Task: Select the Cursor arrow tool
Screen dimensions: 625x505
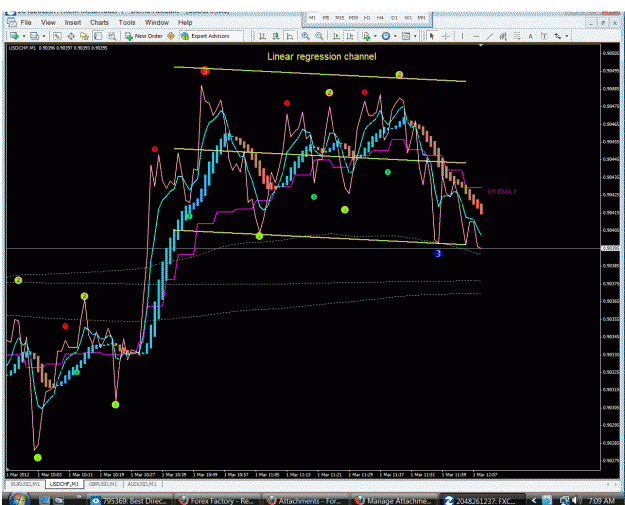Action: pyautogui.click(x=432, y=36)
